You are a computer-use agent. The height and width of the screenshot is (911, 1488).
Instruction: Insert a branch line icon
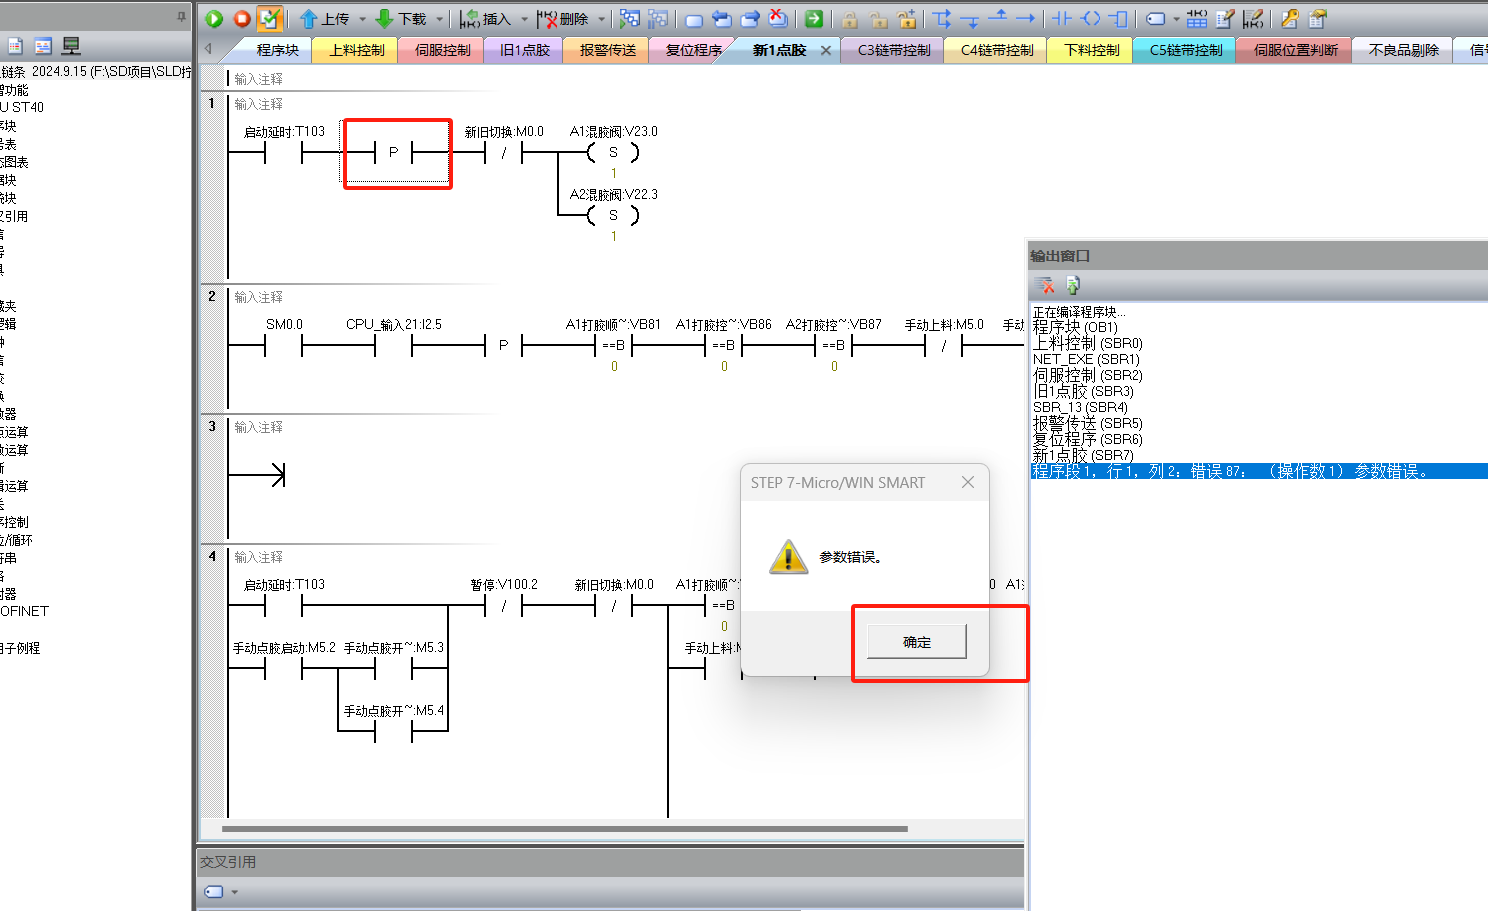942,19
